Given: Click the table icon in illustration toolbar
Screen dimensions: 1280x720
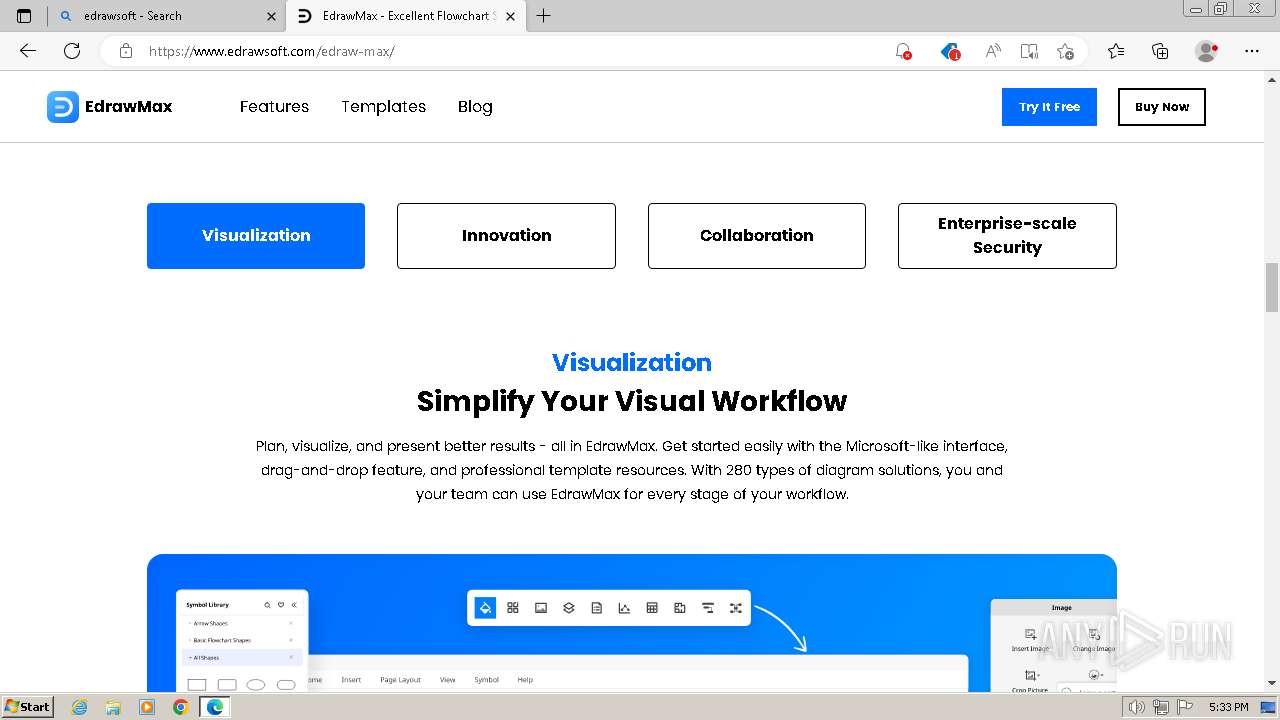Looking at the screenshot, I should click(652, 607).
